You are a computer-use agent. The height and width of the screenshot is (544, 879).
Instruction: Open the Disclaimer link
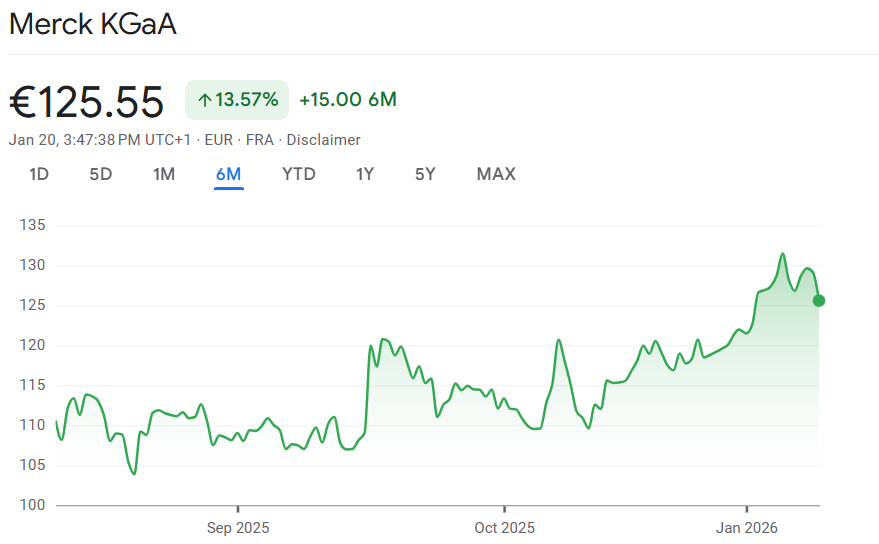click(325, 140)
